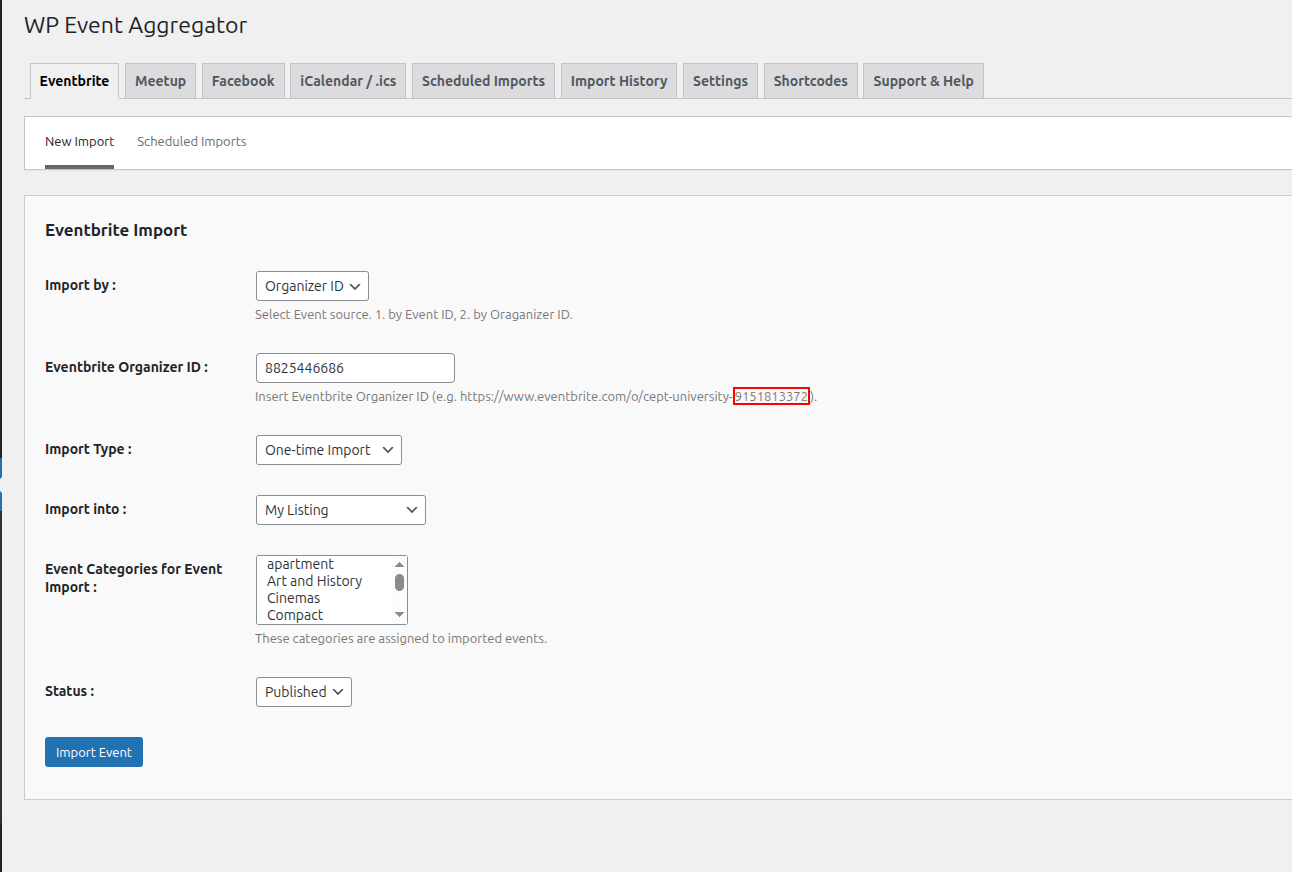The image size is (1292, 872).
Task: Click the New Import sub-navigation link
Action: click(x=79, y=142)
